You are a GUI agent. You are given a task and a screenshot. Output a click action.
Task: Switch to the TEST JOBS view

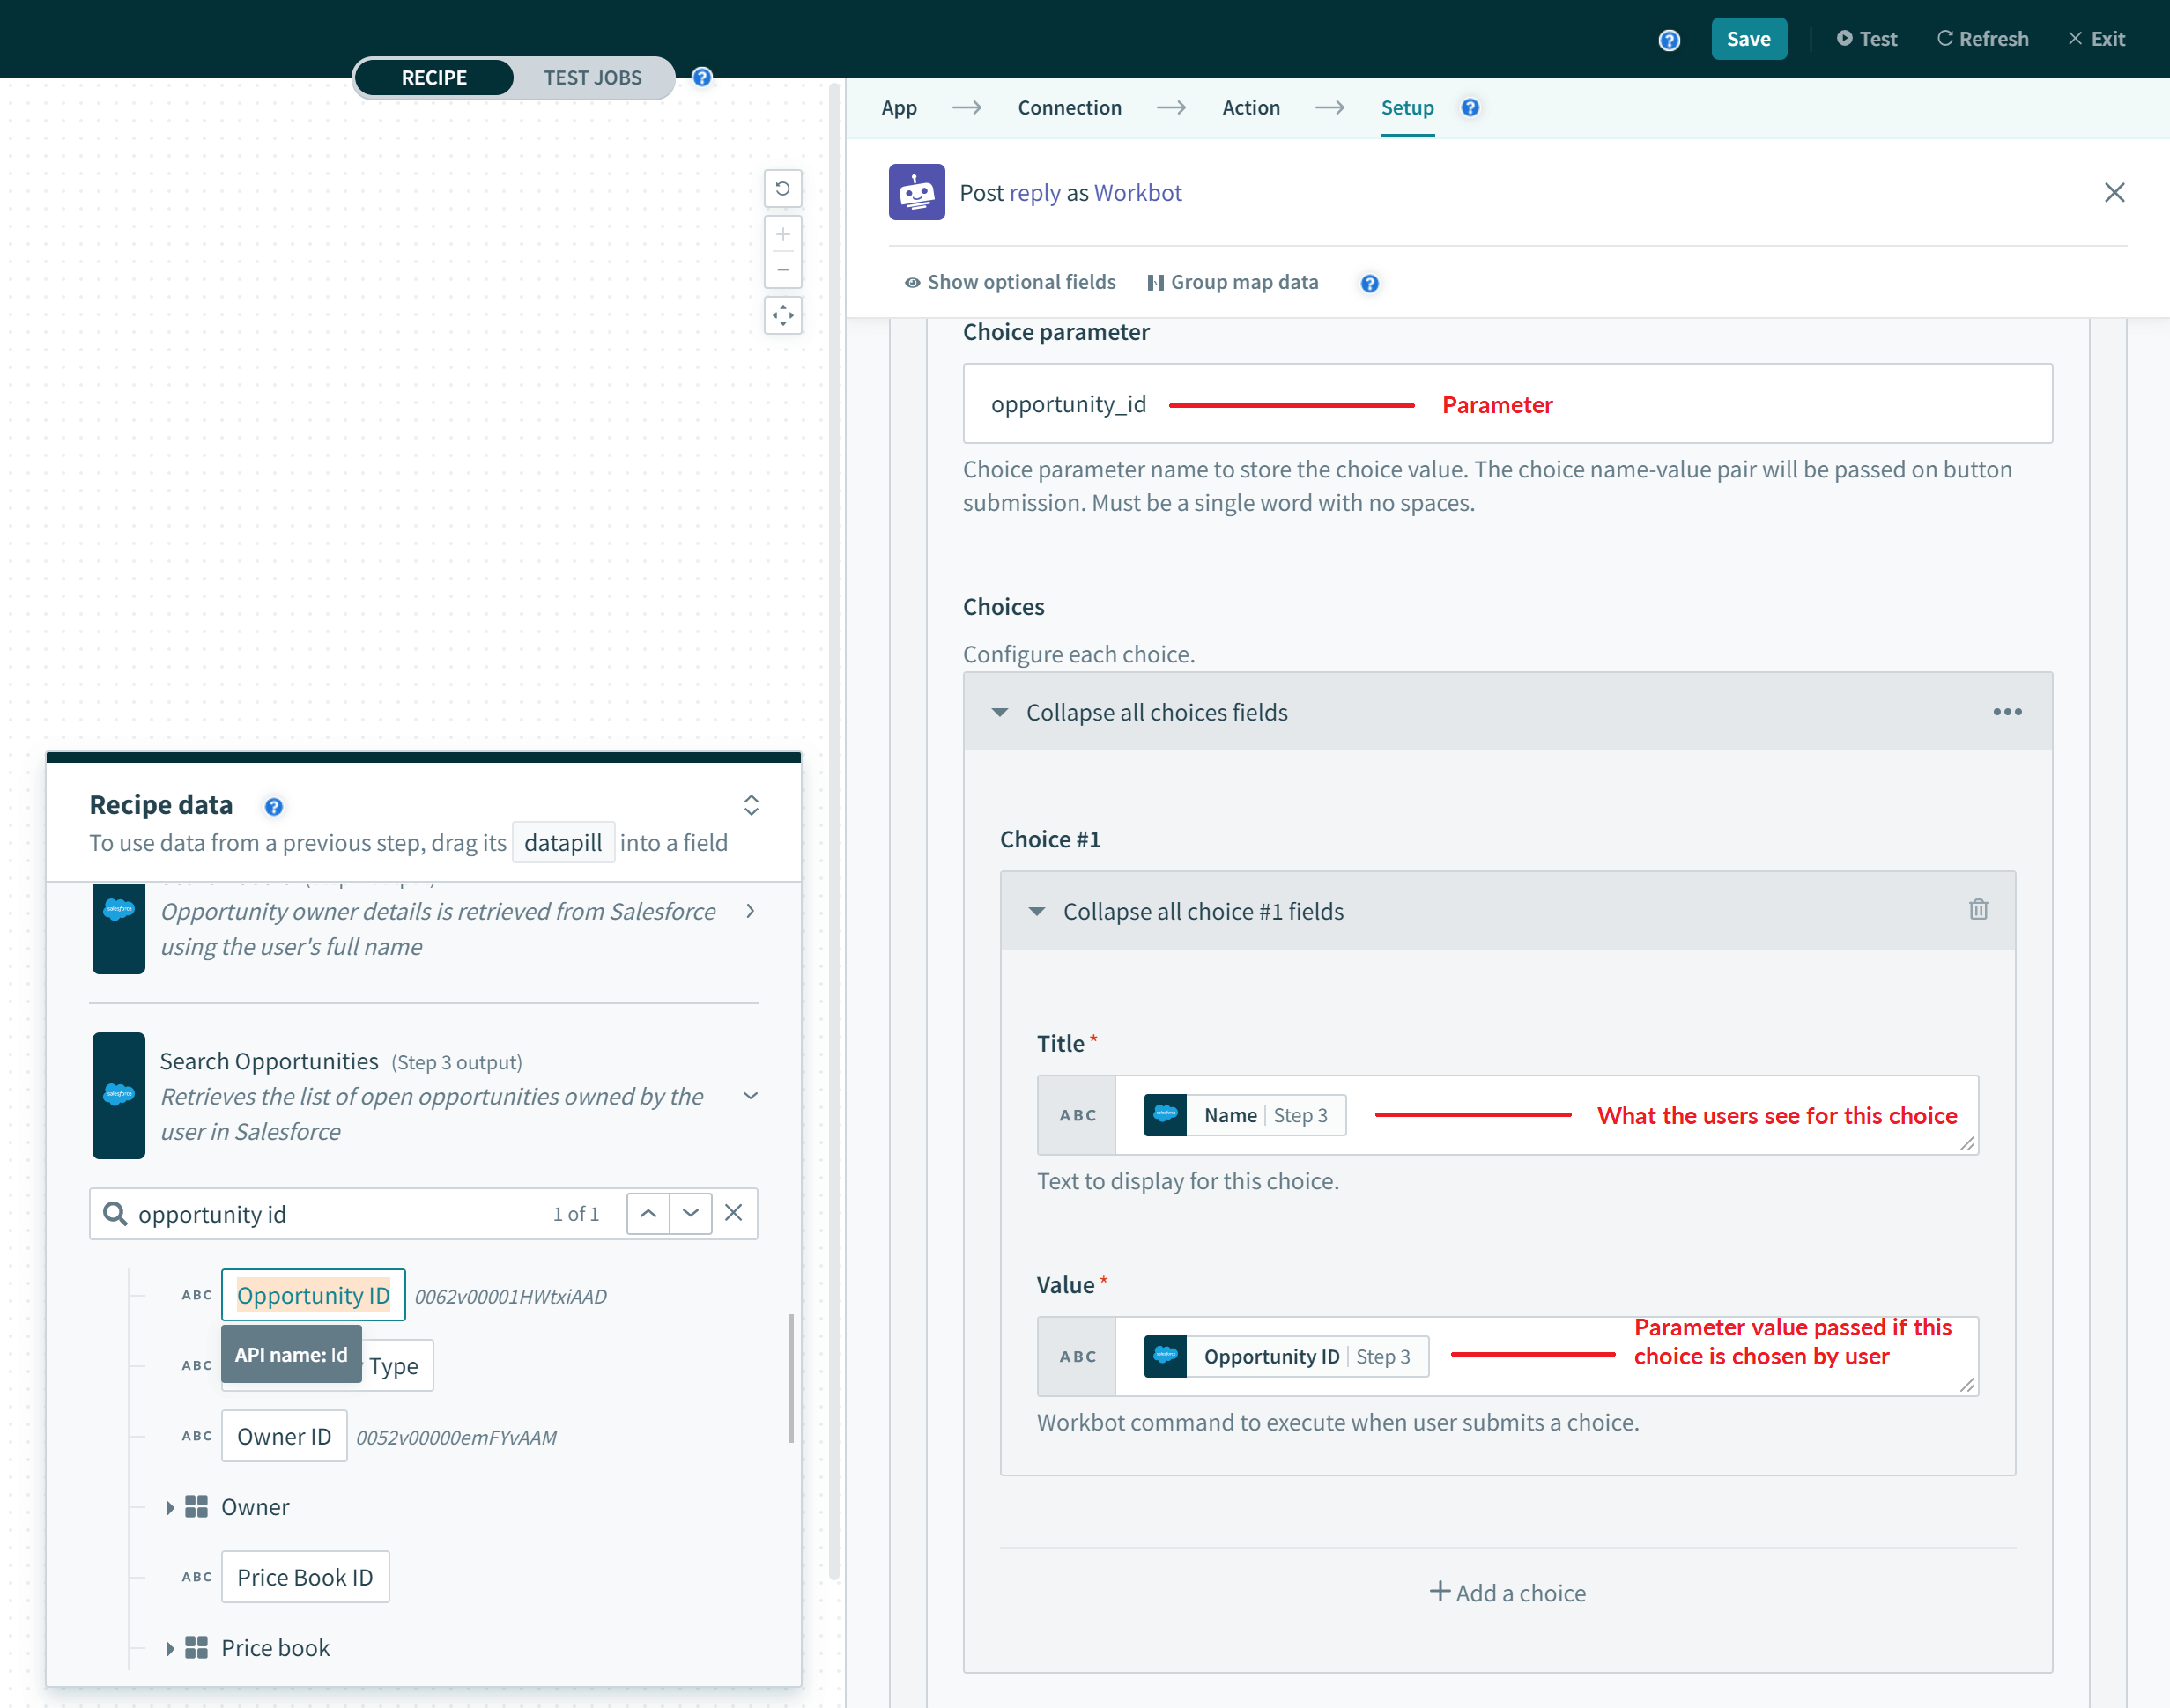tap(592, 78)
